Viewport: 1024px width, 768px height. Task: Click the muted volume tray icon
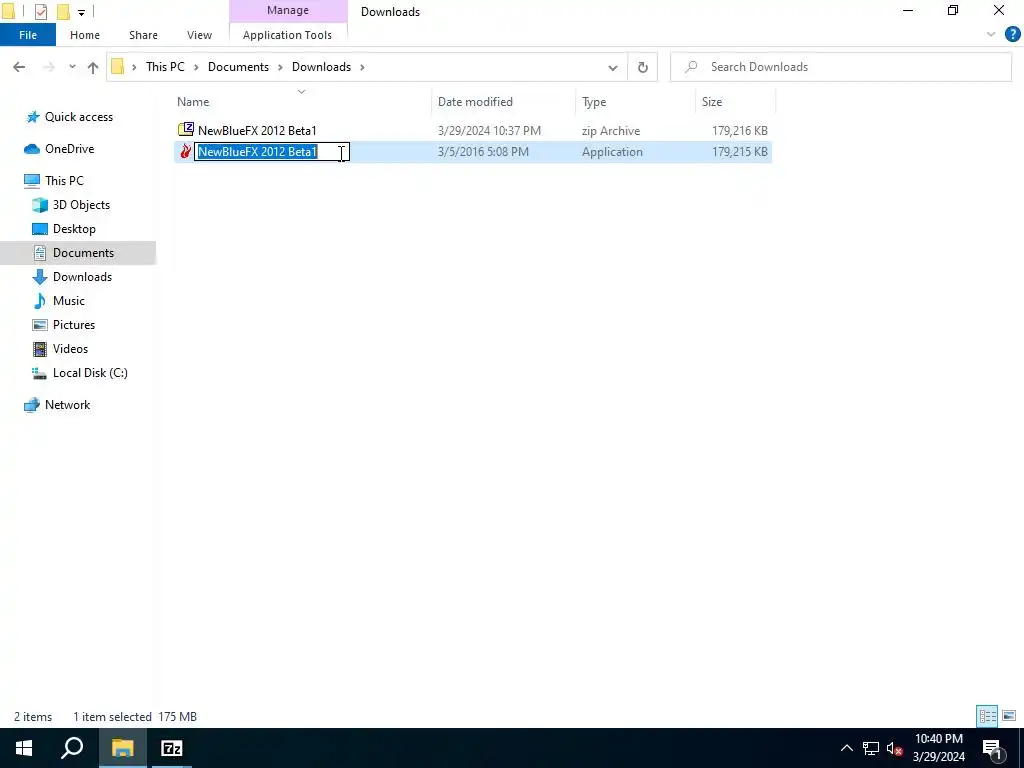pos(894,748)
